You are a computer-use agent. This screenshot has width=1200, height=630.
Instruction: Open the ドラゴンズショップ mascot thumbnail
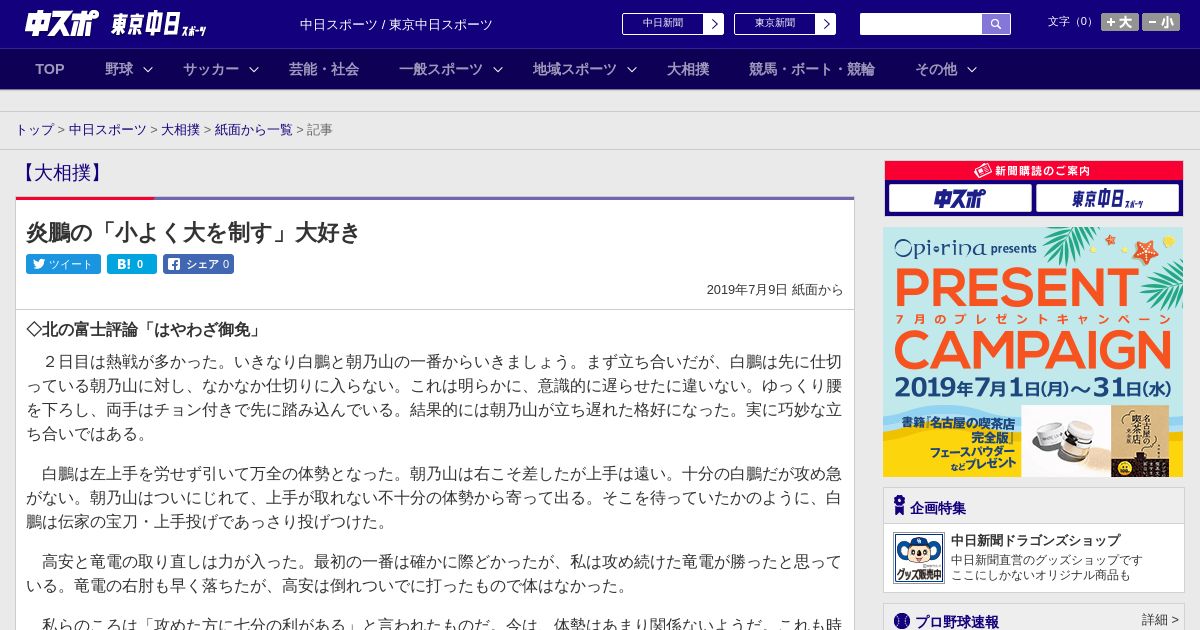(x=918, y=558)
